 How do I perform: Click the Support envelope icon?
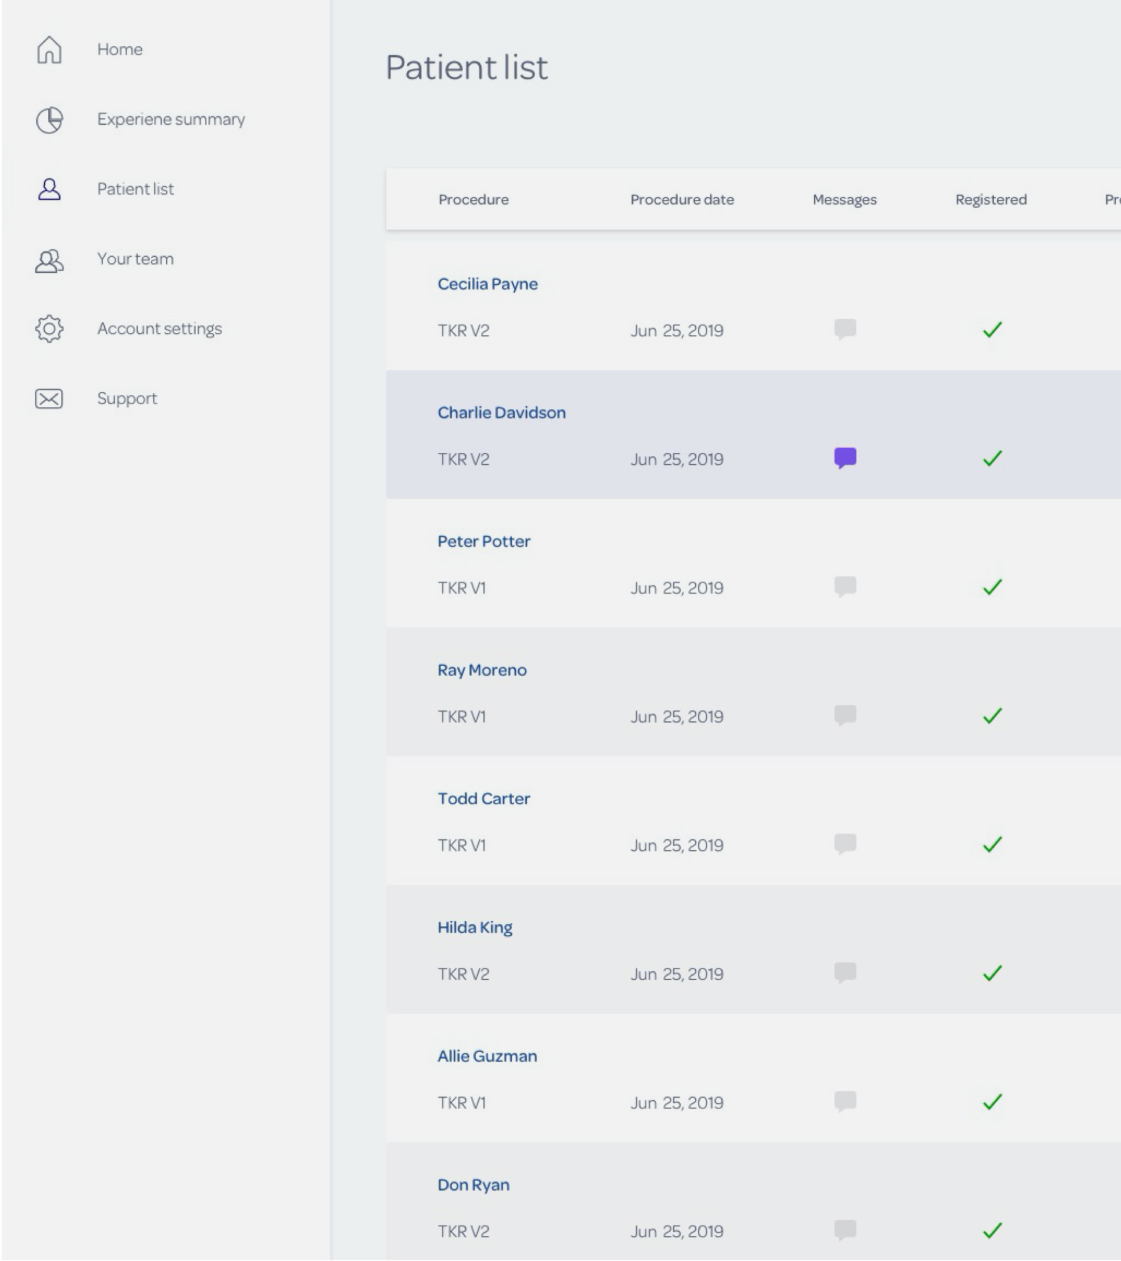[49, 399]
